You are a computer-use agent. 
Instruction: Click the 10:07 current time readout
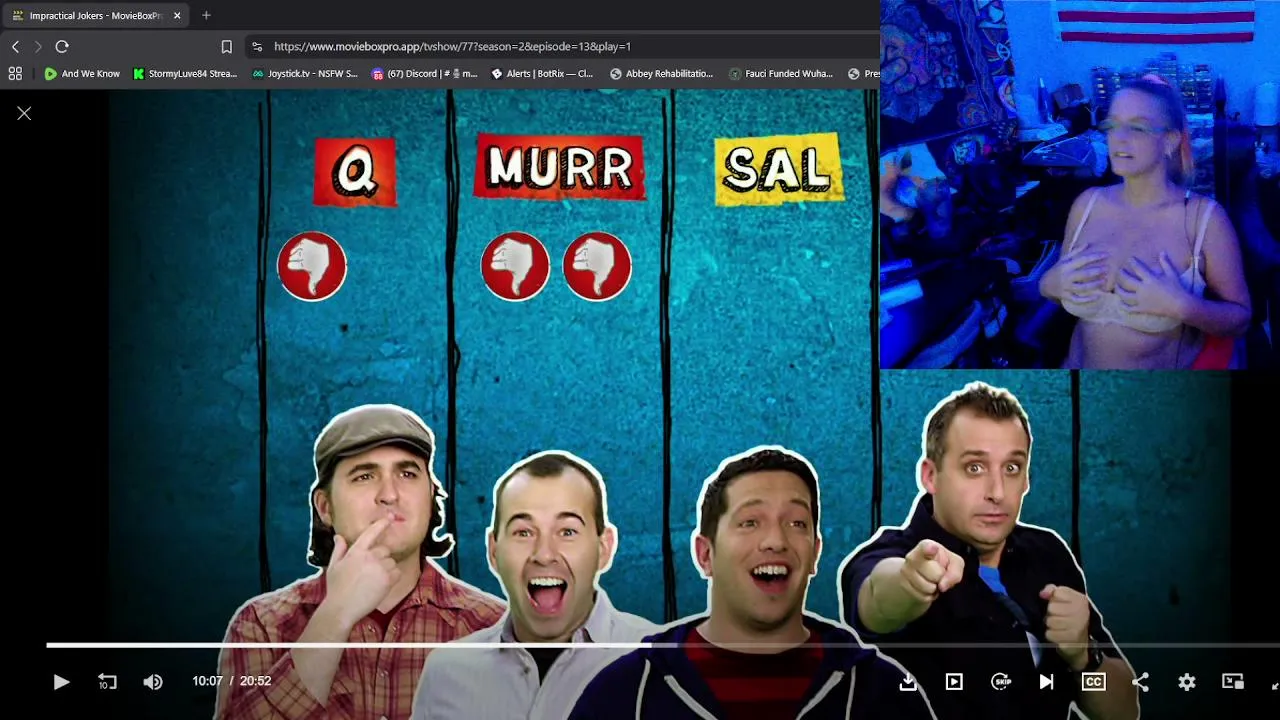(x=207, y=681)
